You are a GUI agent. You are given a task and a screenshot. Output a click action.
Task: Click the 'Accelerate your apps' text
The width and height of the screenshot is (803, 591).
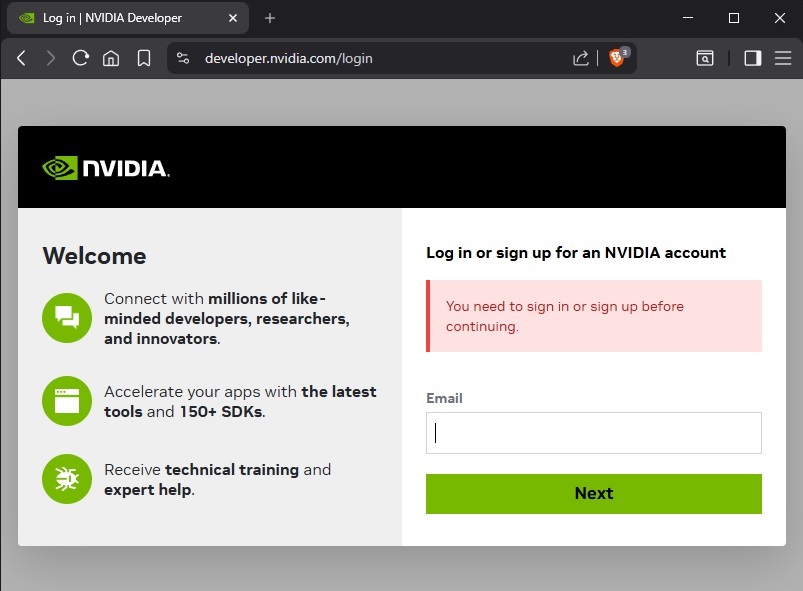pos(240,402)
